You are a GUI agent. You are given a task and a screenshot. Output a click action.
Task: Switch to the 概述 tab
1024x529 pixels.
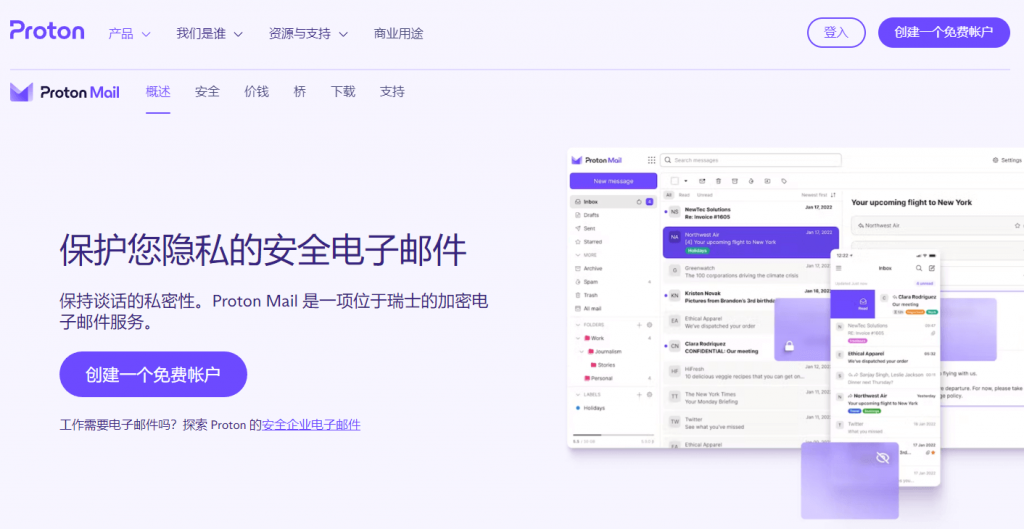click(x=158, y=92)
